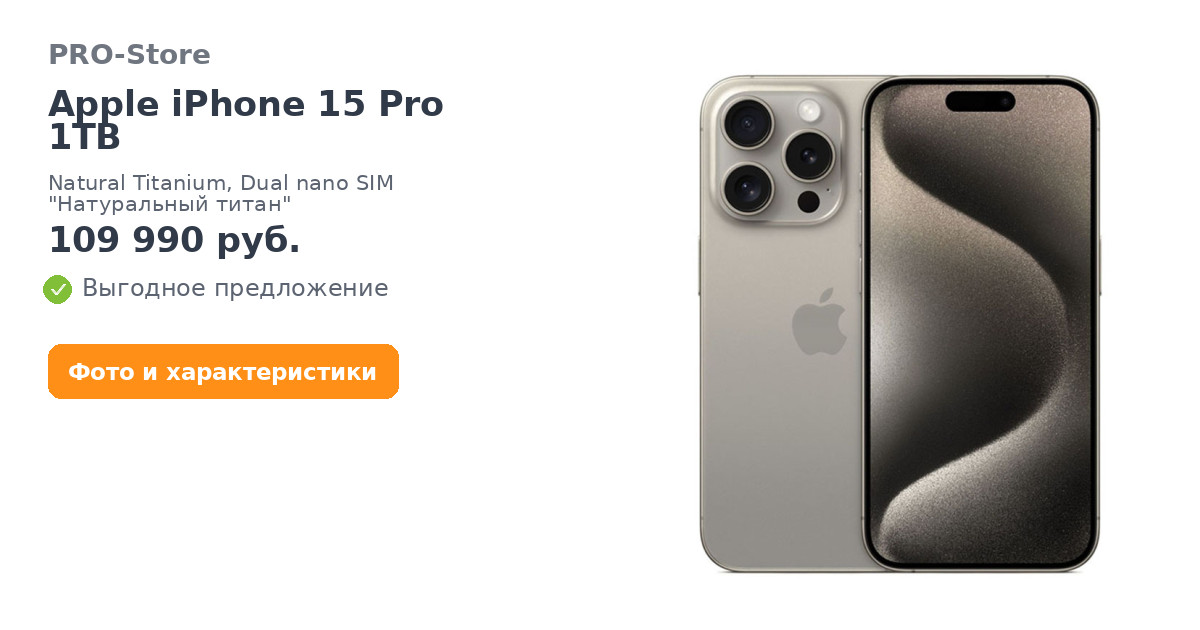1200x630 pixels.
Task: Click the "Натуральный титан" color description
Action: point(170,205)
